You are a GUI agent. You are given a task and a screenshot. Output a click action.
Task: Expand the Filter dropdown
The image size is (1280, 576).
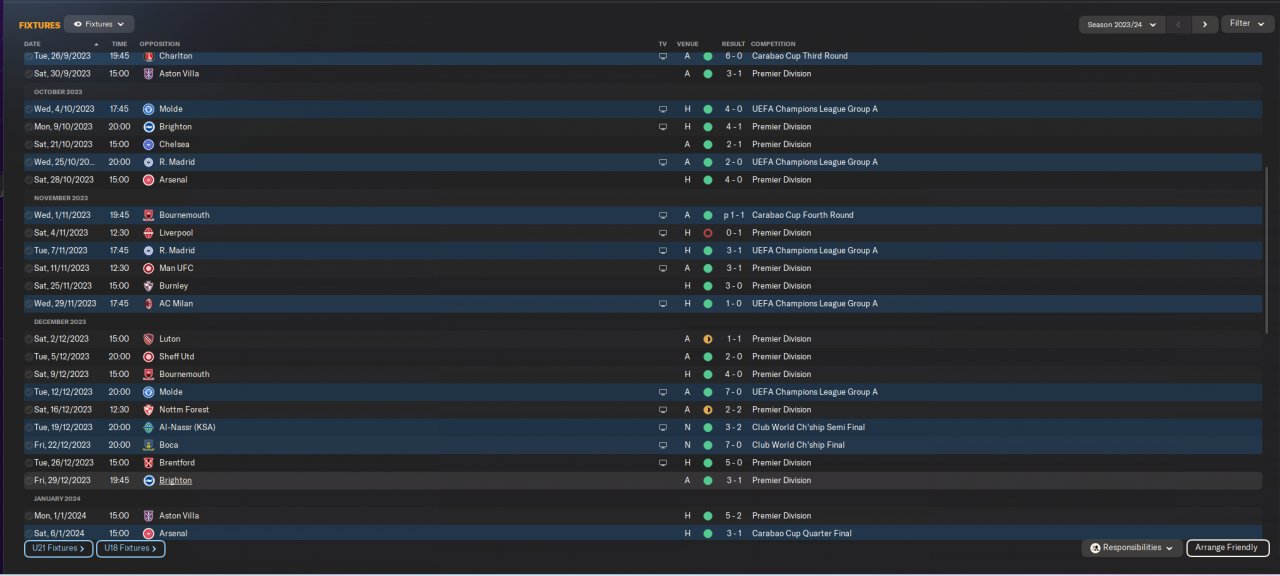pos(1247,24)
